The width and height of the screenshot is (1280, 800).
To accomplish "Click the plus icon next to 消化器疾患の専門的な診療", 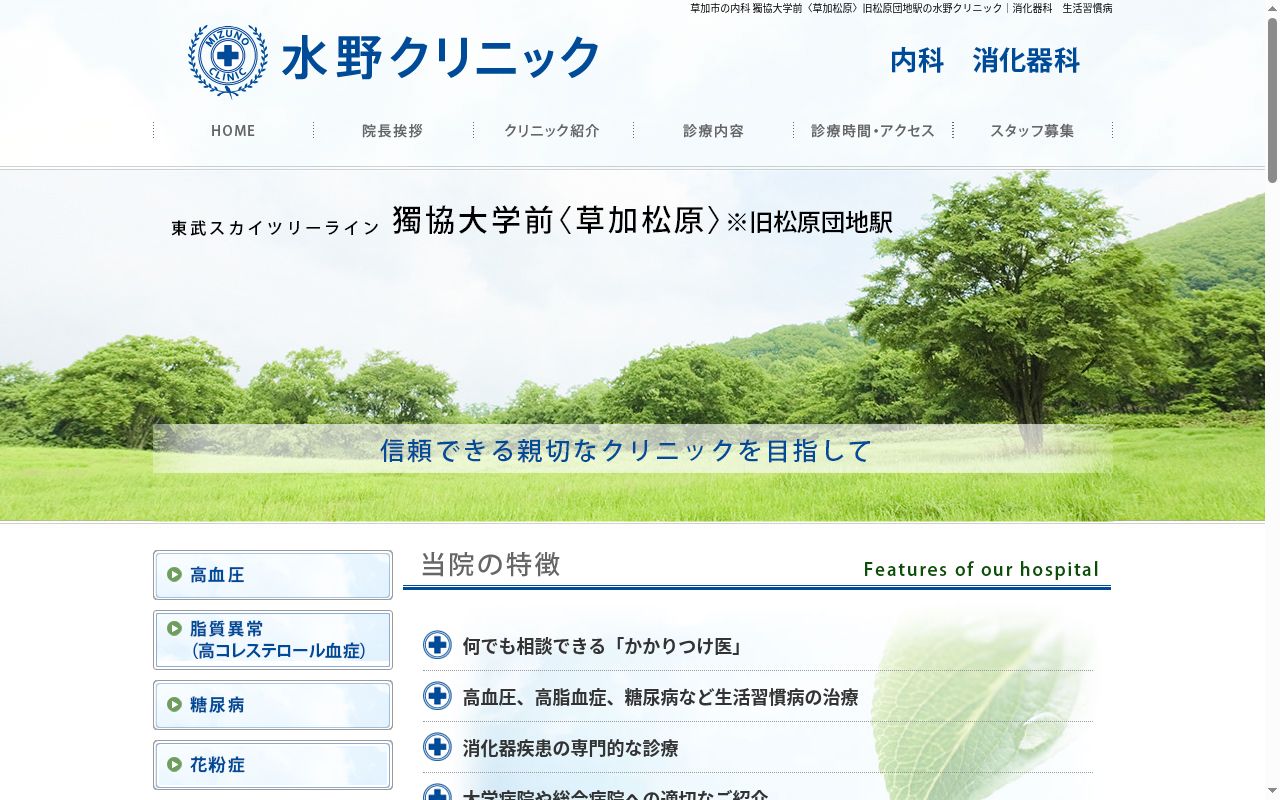I will [x=437, y=747].
